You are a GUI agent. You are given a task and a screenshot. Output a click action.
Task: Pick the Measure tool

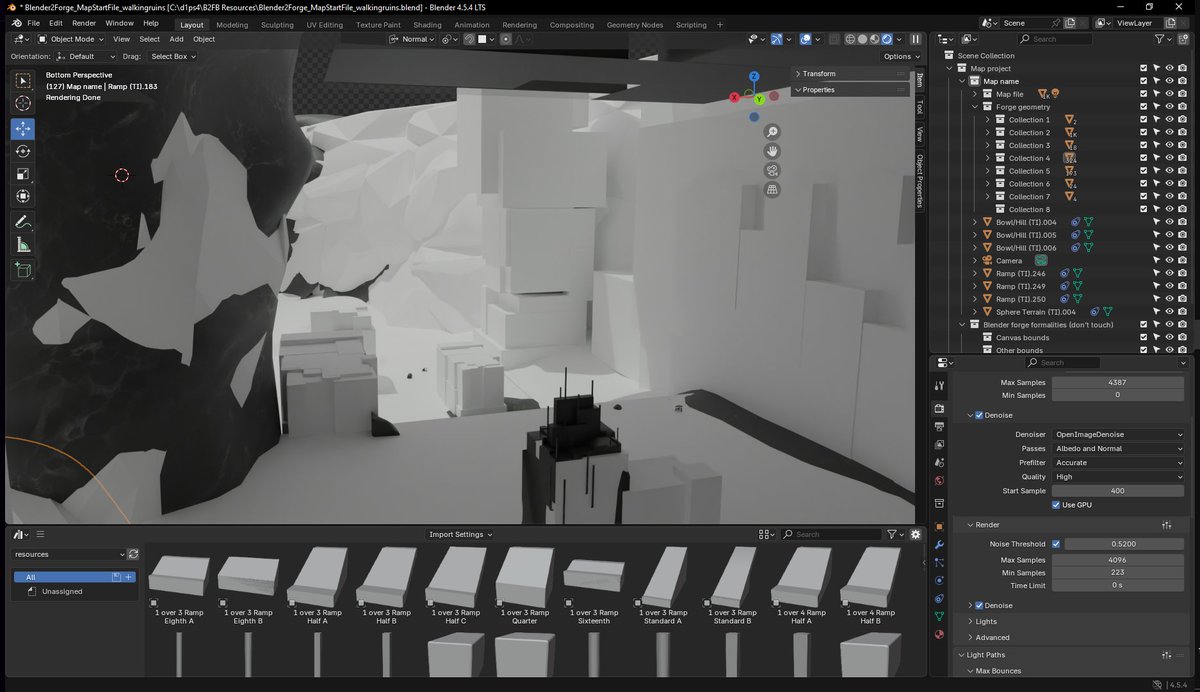point(23,244)
